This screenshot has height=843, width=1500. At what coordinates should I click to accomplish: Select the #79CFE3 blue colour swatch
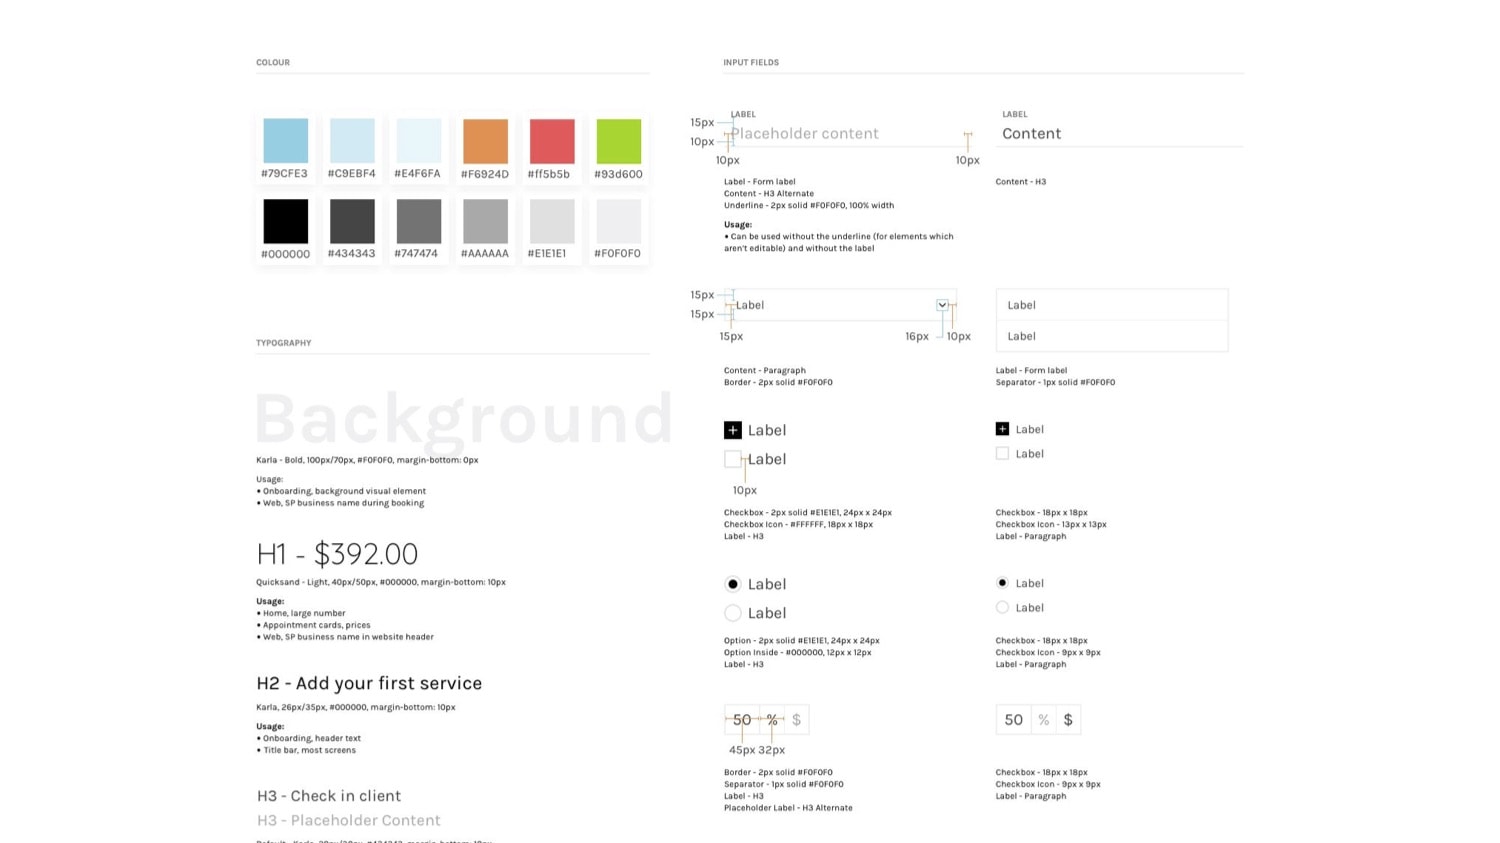285,141
